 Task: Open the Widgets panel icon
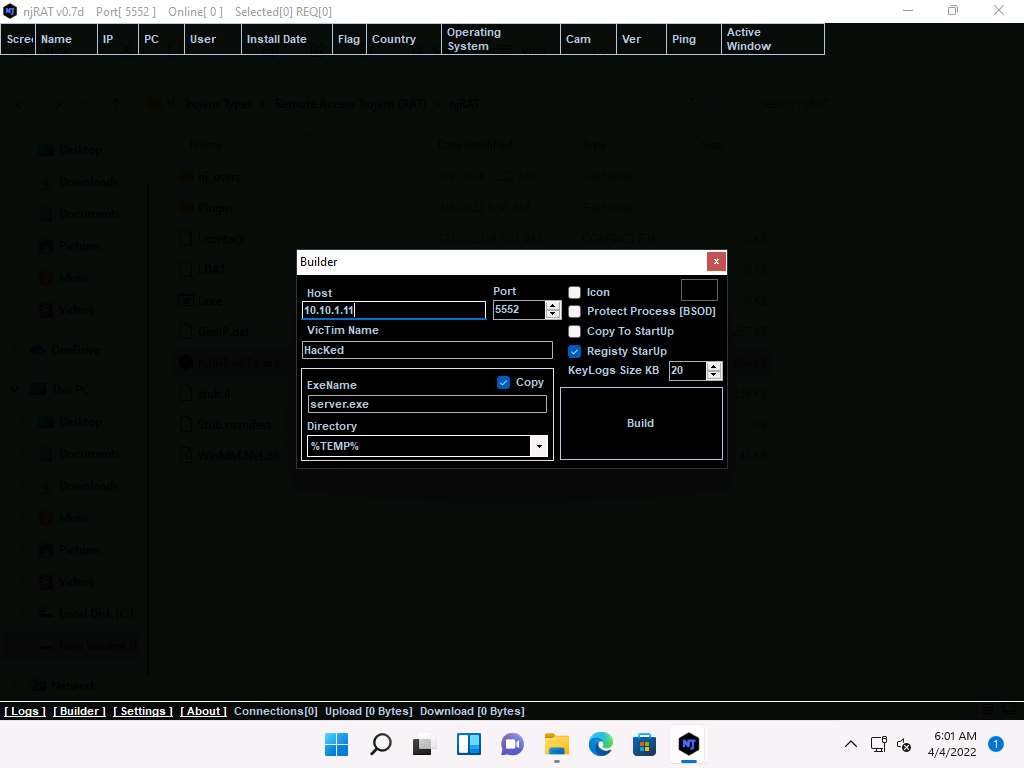pyautogui.click(x=469, y=744)
